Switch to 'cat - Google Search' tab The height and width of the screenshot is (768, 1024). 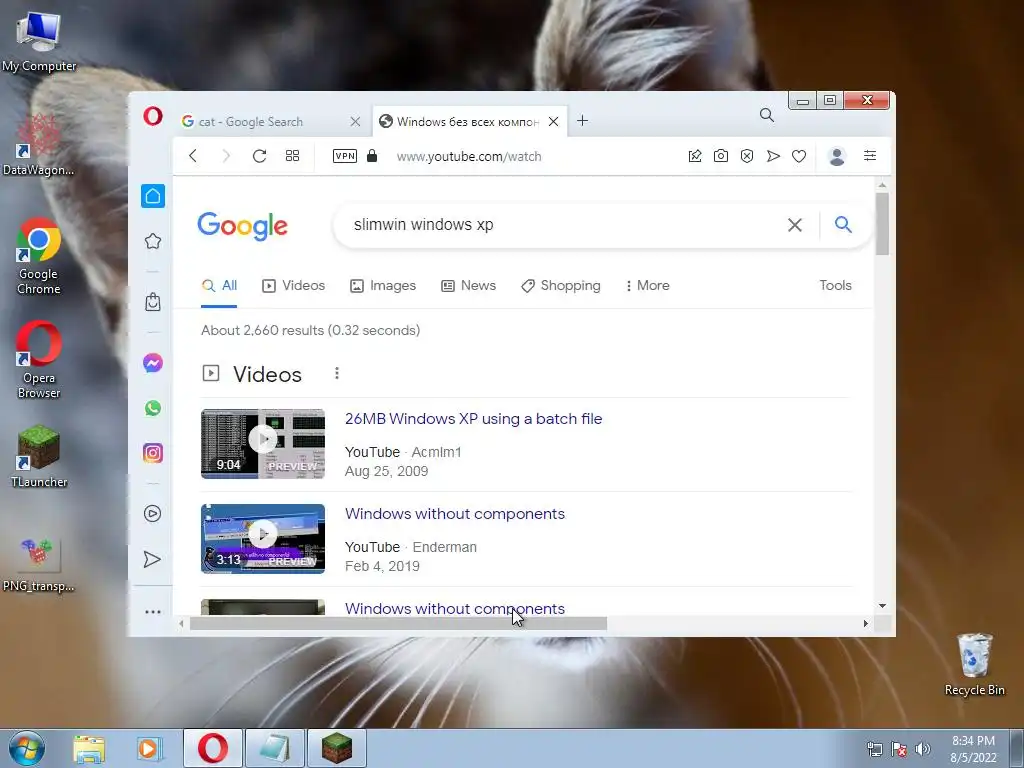(270, 121)
